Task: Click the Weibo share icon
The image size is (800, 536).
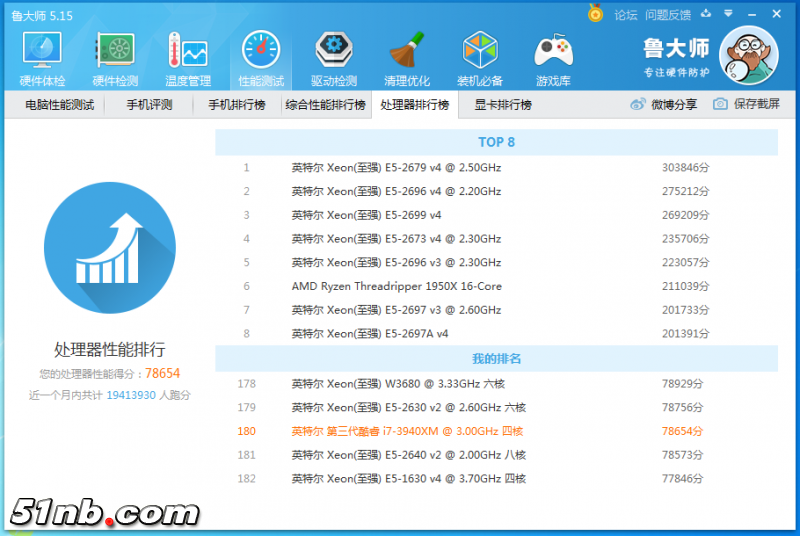Action: tap(638, 105)
